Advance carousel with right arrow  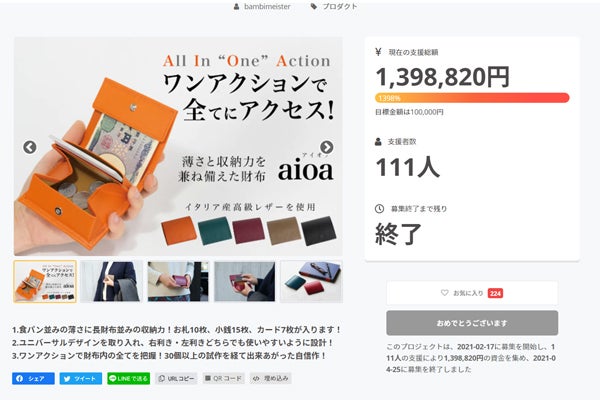pos(327,148)
